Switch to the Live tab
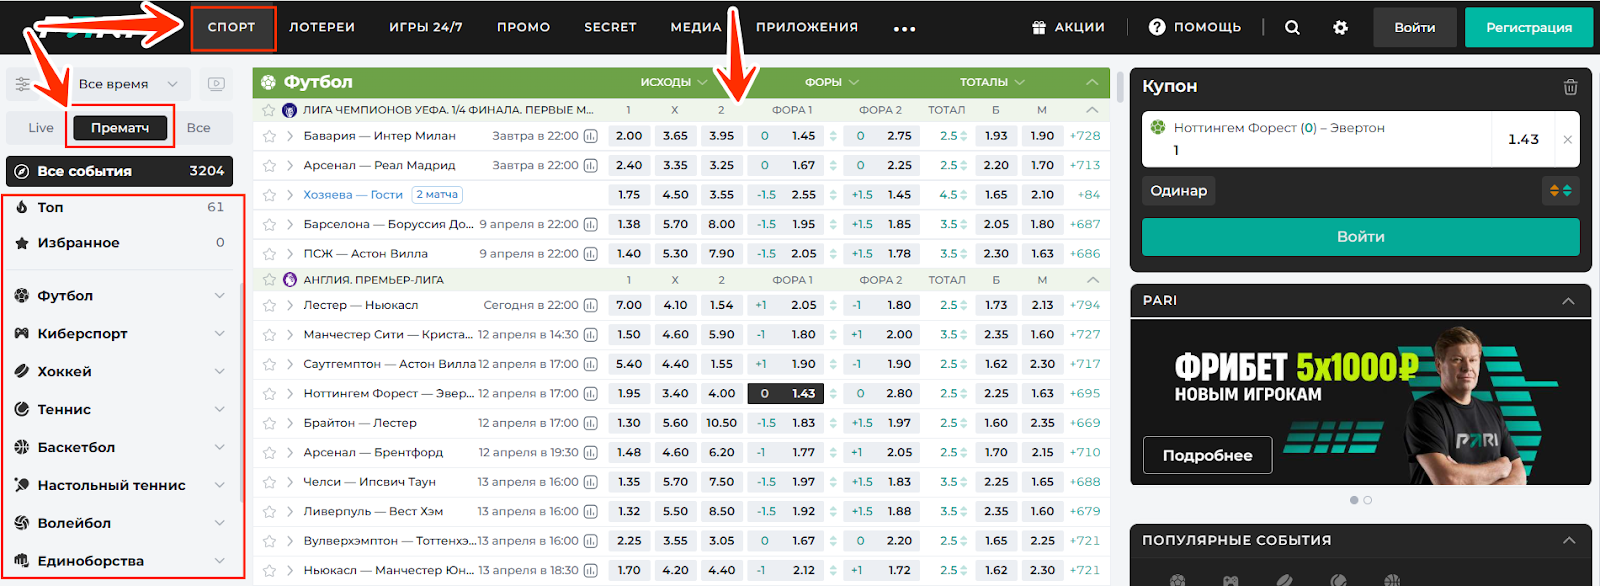Viewport: 1600px width, 586px height. (41, 128)
